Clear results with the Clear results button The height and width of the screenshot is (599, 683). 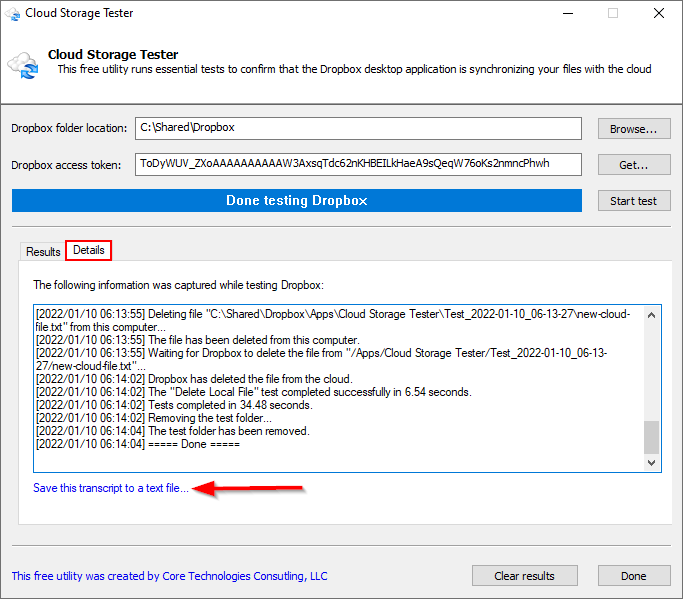pyautogui.click(x=524, y=576)
